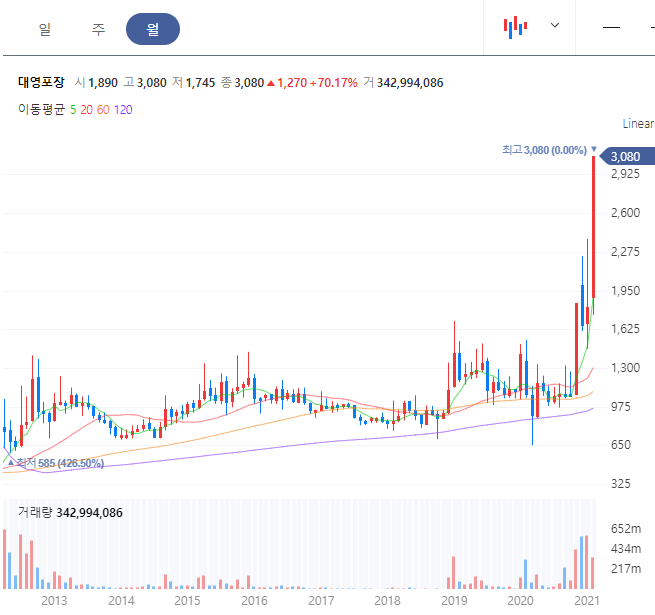Select the monthly 월 chart tab

(153, 29)
